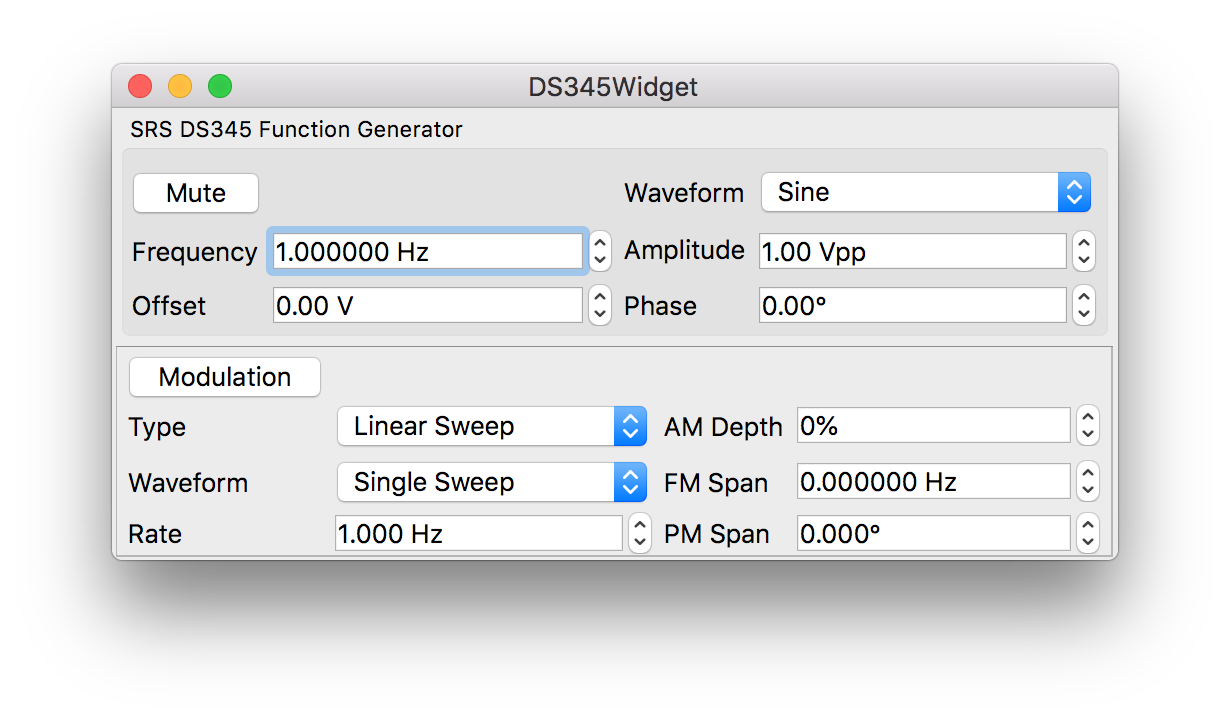The image size is (1230, 720).
Task: Click the Amplitude value field
Action: click(x=912, y=252)
